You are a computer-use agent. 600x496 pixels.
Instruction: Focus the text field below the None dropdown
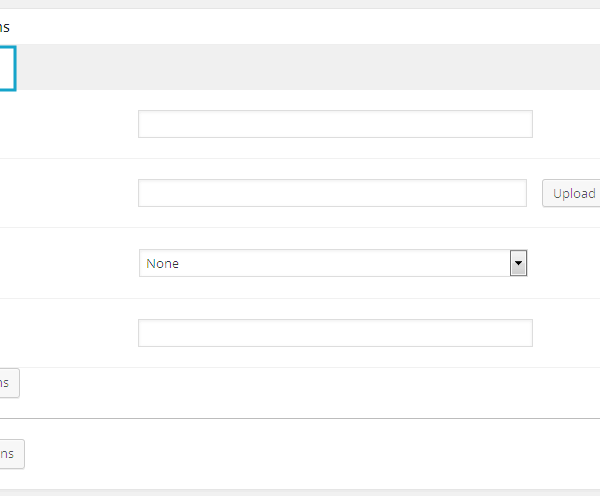[335, 333]
